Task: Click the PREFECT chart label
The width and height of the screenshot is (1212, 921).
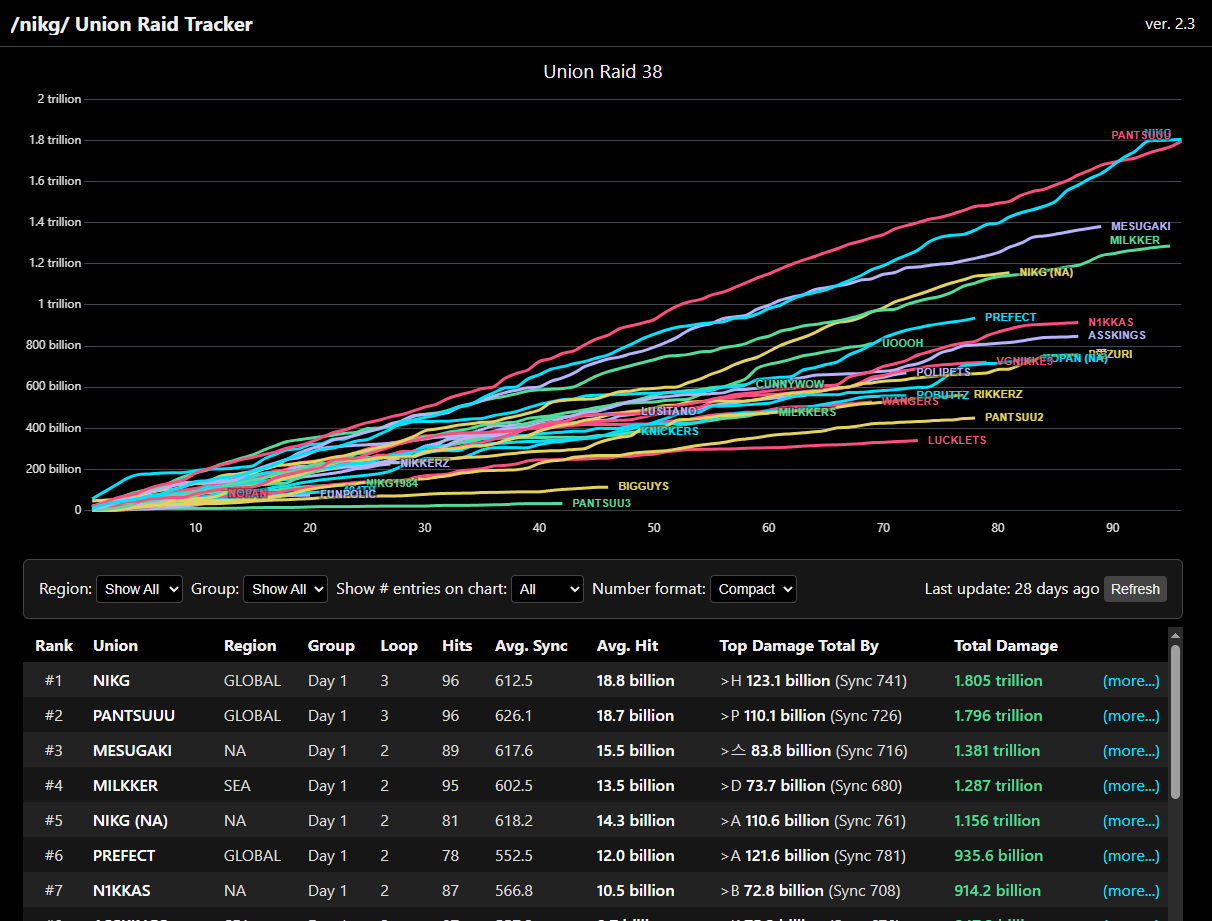Action: click(1011, 318)
